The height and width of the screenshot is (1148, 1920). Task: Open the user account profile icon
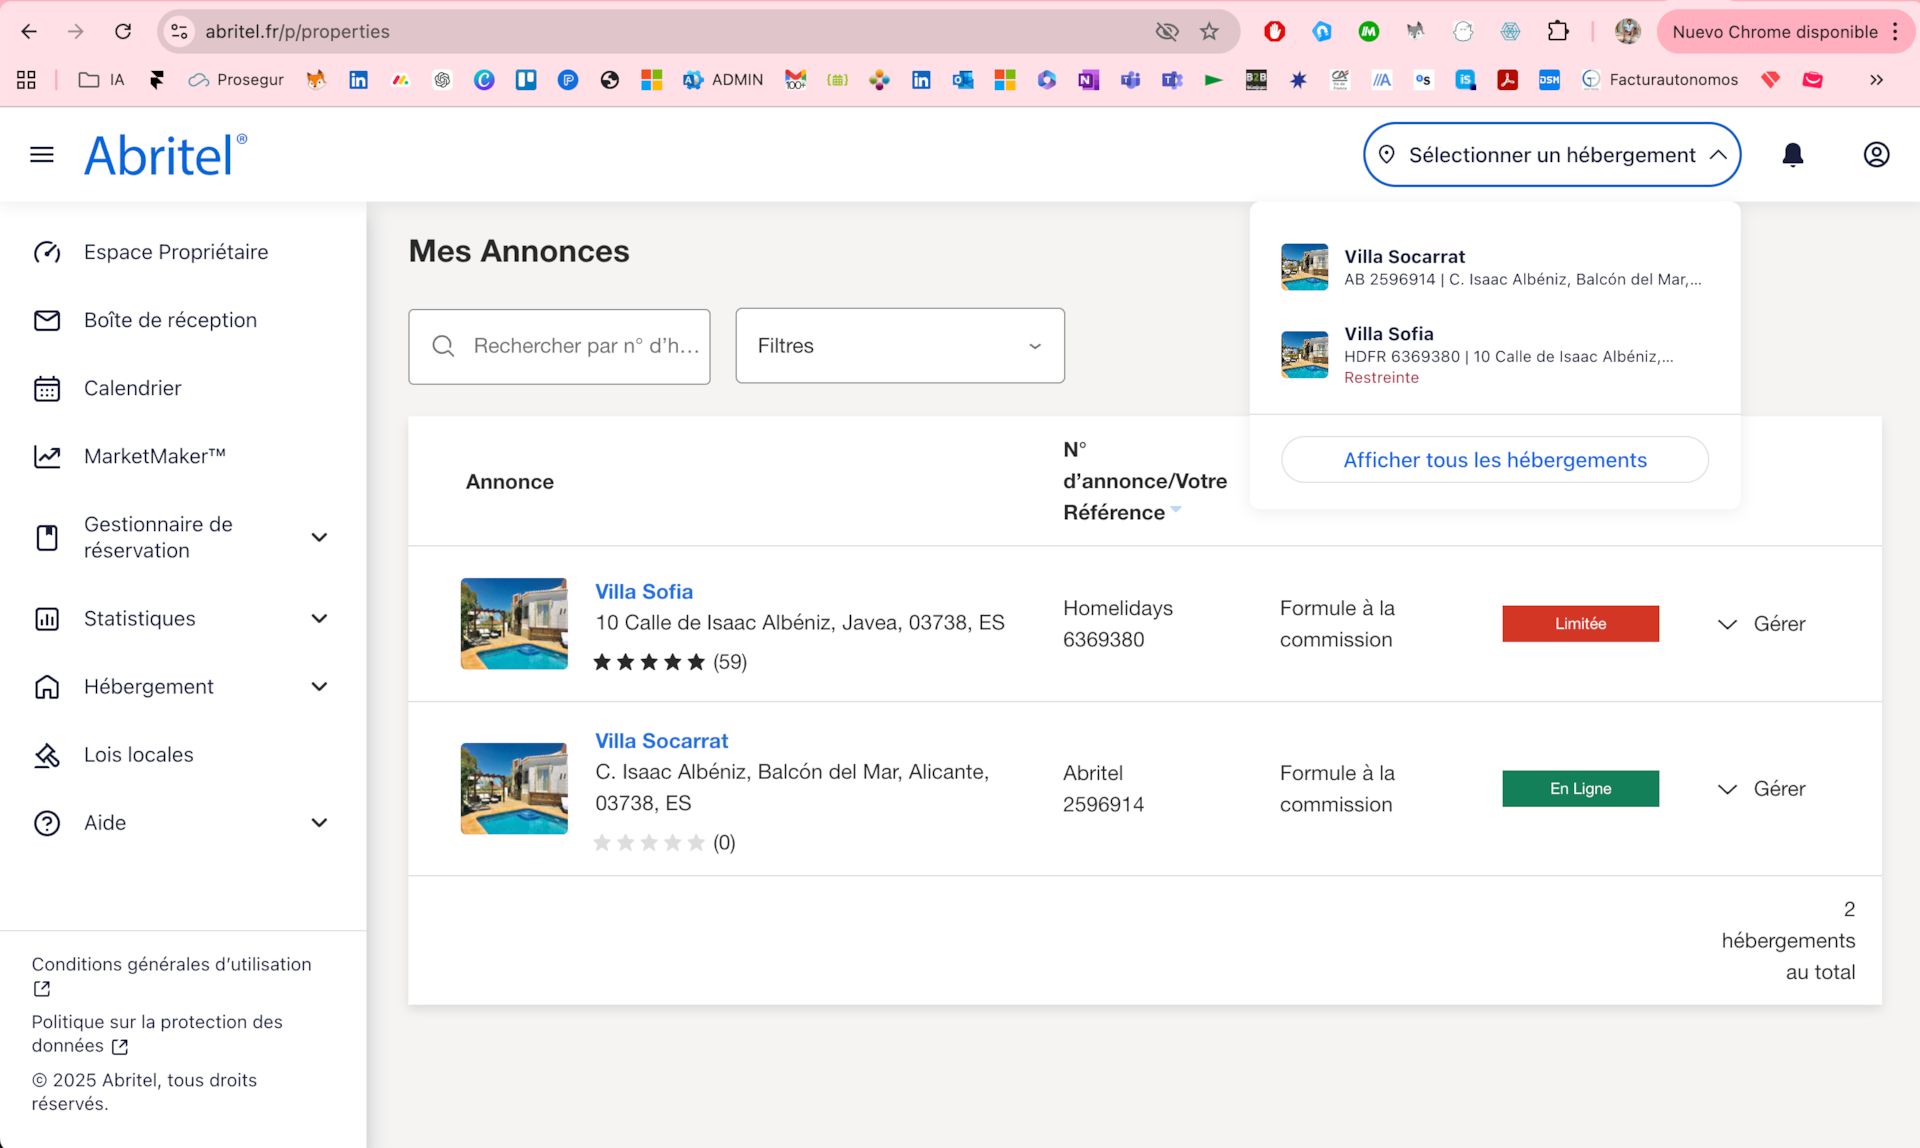[x=1876, y=155]
